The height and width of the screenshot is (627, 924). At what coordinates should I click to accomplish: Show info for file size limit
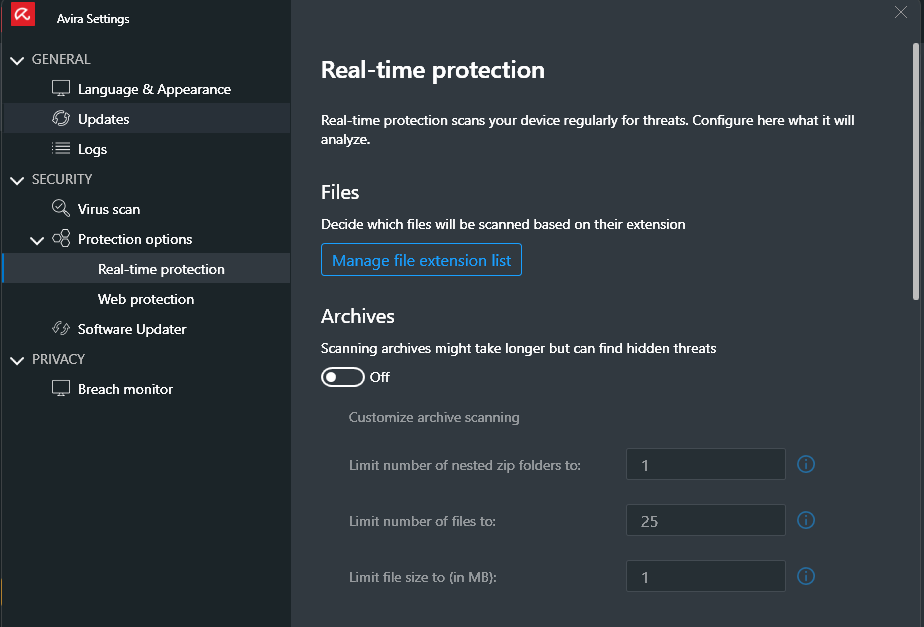806,576
